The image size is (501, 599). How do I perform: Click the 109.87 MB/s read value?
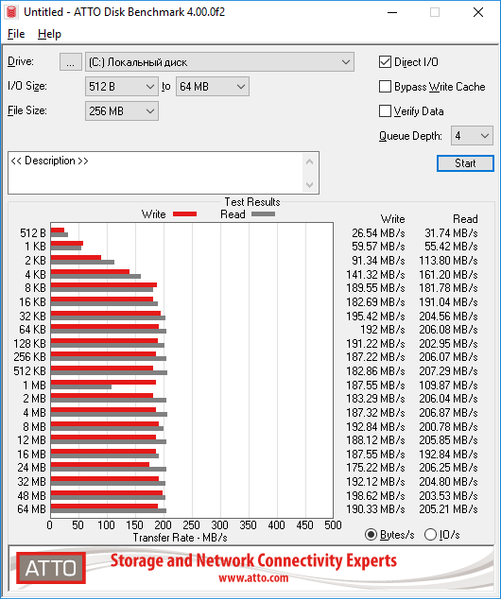tap(448, 385)
